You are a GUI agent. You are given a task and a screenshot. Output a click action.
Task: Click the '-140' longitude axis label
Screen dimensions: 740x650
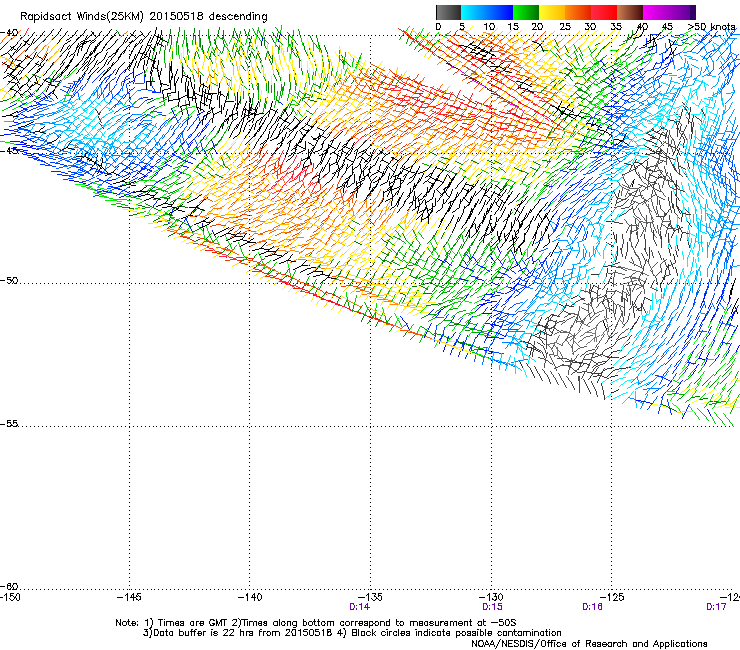click(250, 597)
